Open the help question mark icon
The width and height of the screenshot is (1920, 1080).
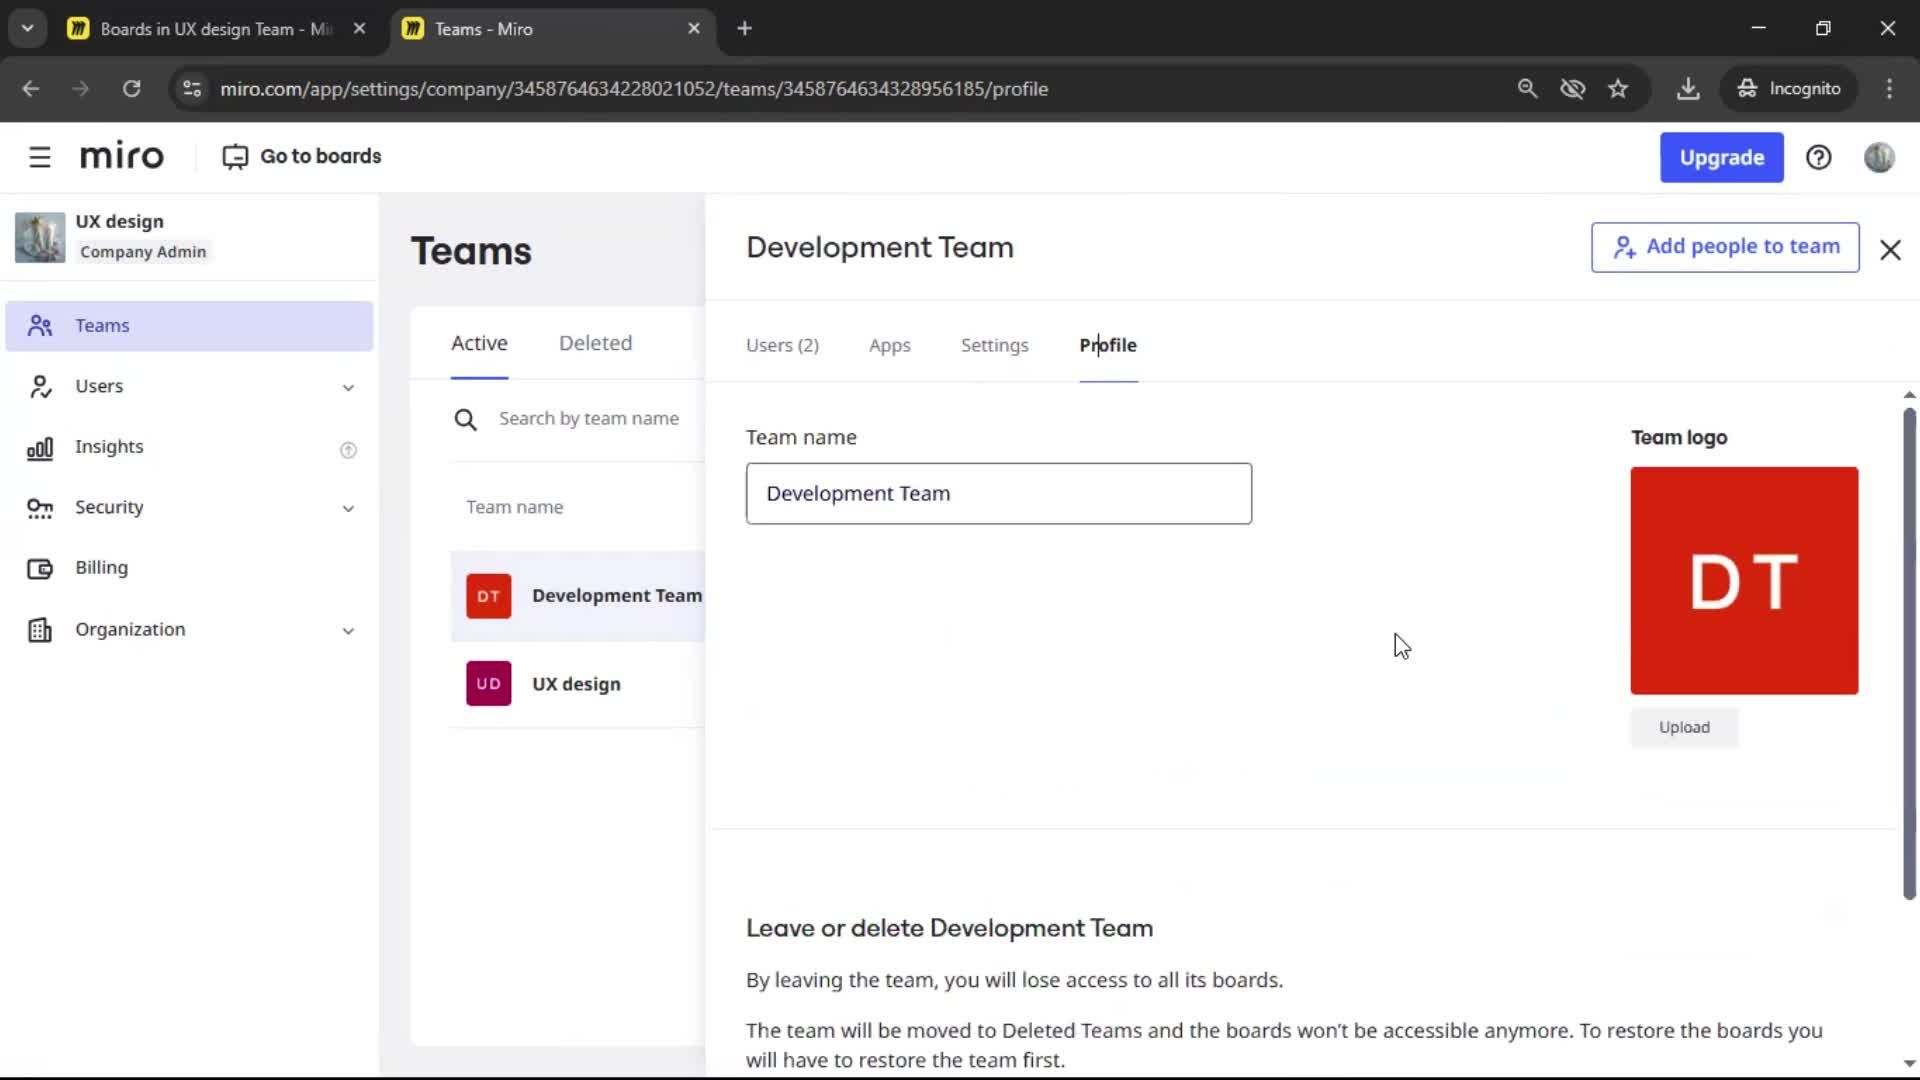(x=1818, y=157)
